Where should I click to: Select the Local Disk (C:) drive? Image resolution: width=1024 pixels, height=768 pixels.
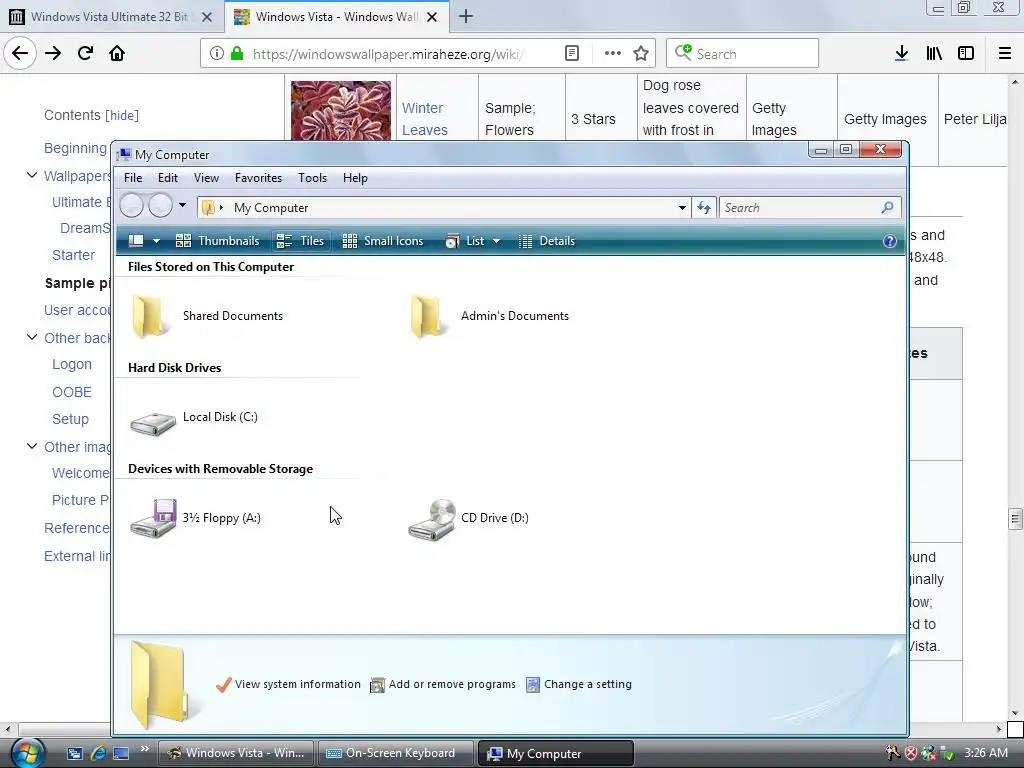(193, 418)
